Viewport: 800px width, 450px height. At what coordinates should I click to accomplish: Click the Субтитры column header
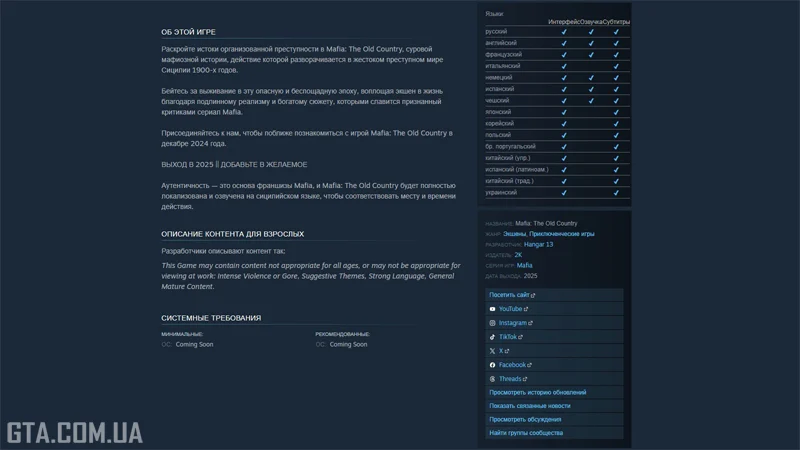(616, 22)
